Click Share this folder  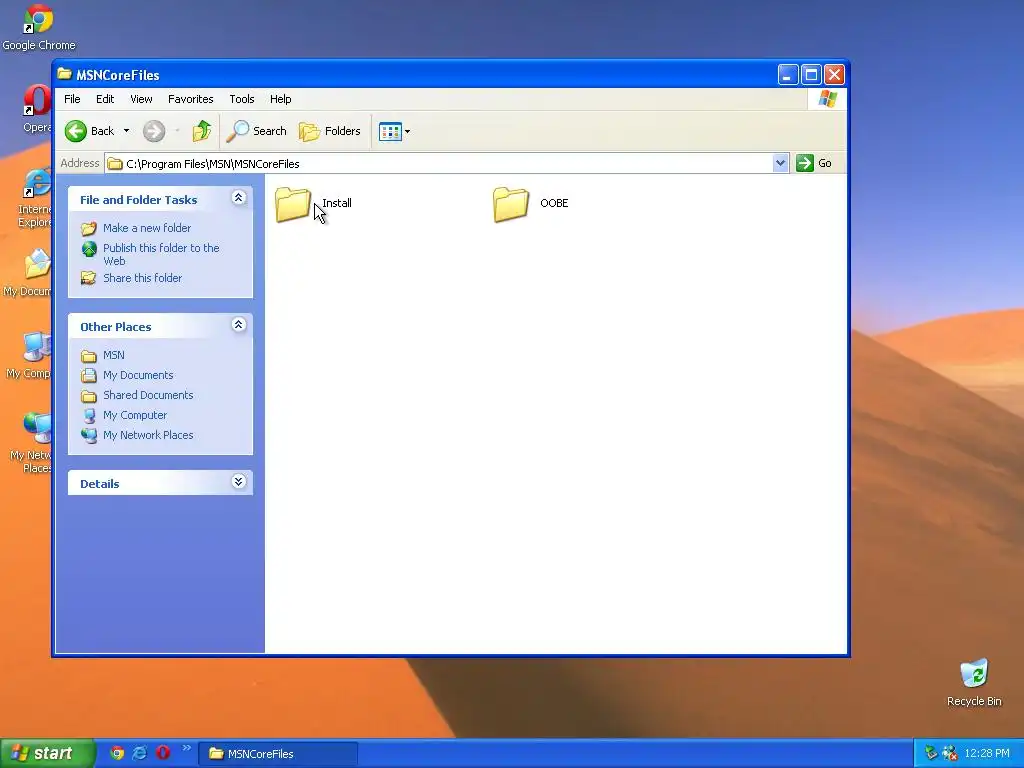(142, 278)
